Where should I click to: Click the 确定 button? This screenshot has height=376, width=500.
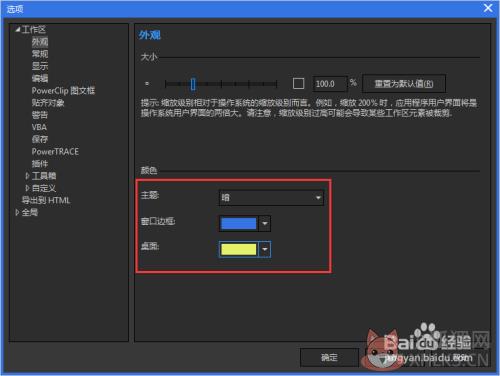pyautogui.click(x=329, y=358)
